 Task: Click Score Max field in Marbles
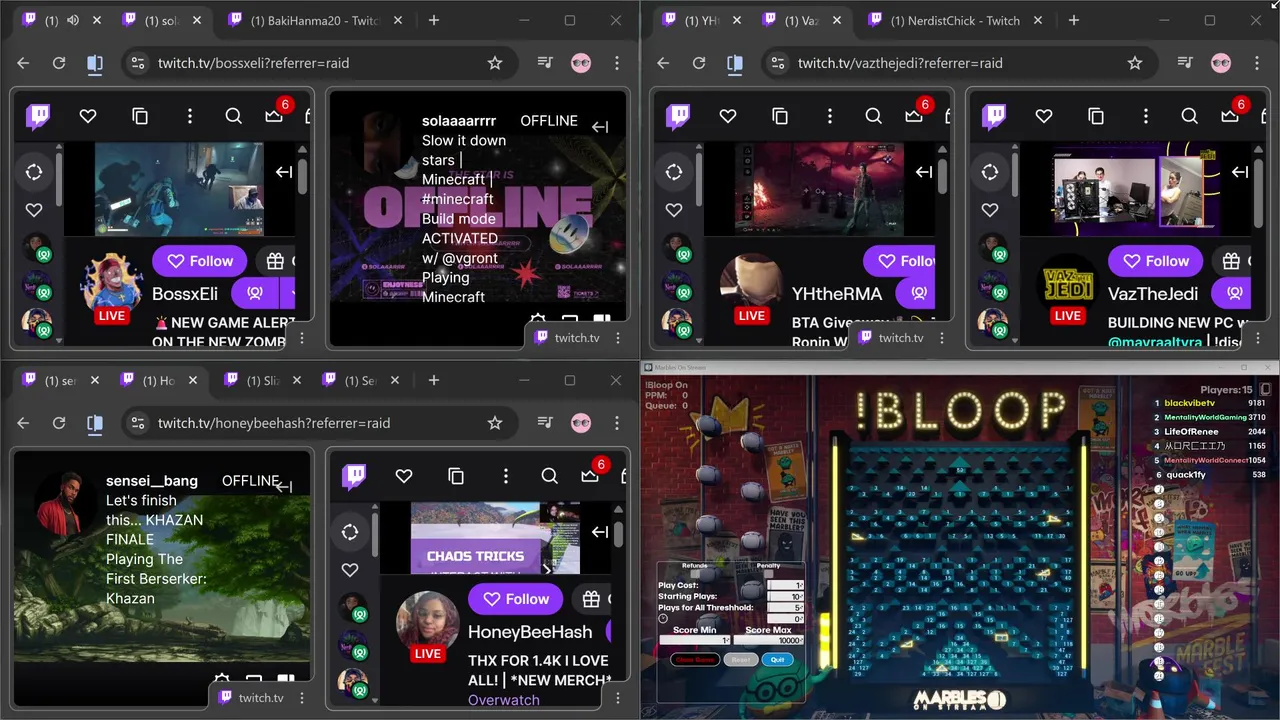(x=769, y=640)
